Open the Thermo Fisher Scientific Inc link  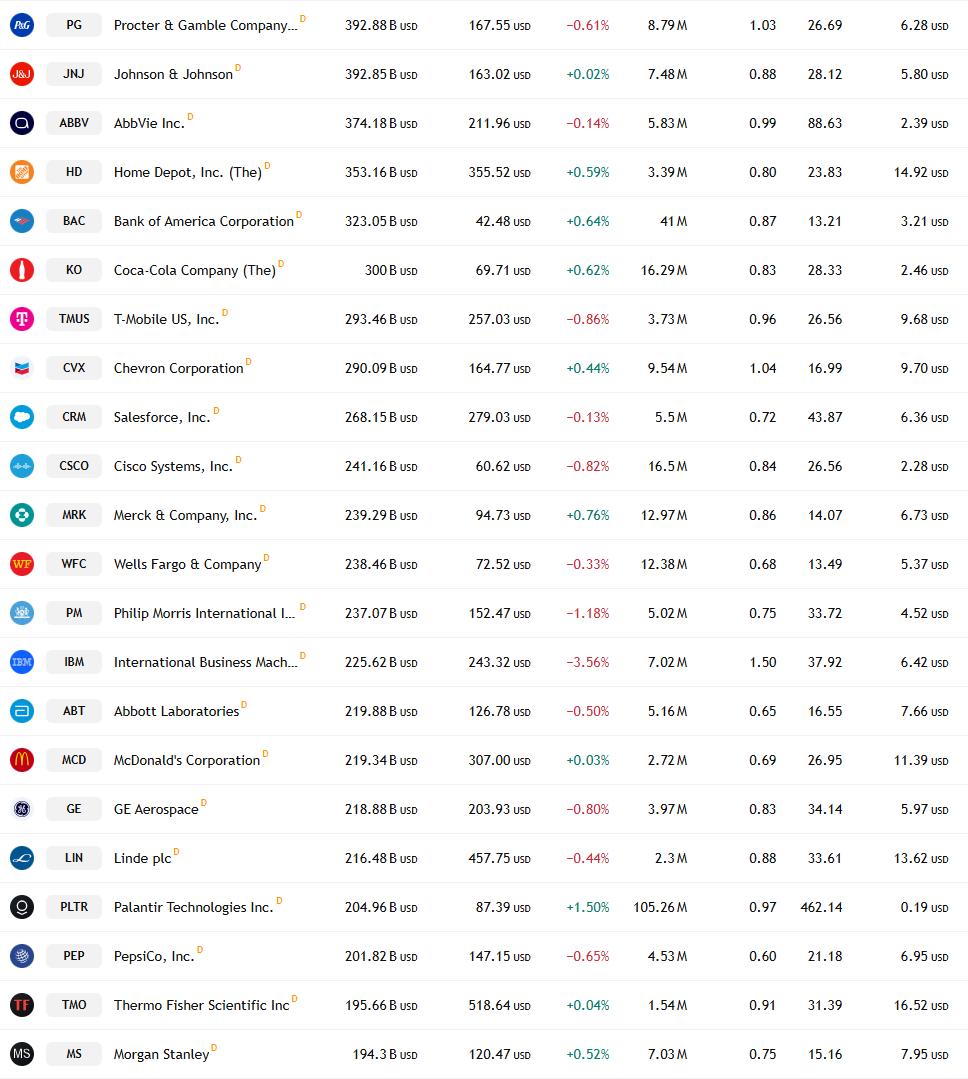tap(202, 1005)
